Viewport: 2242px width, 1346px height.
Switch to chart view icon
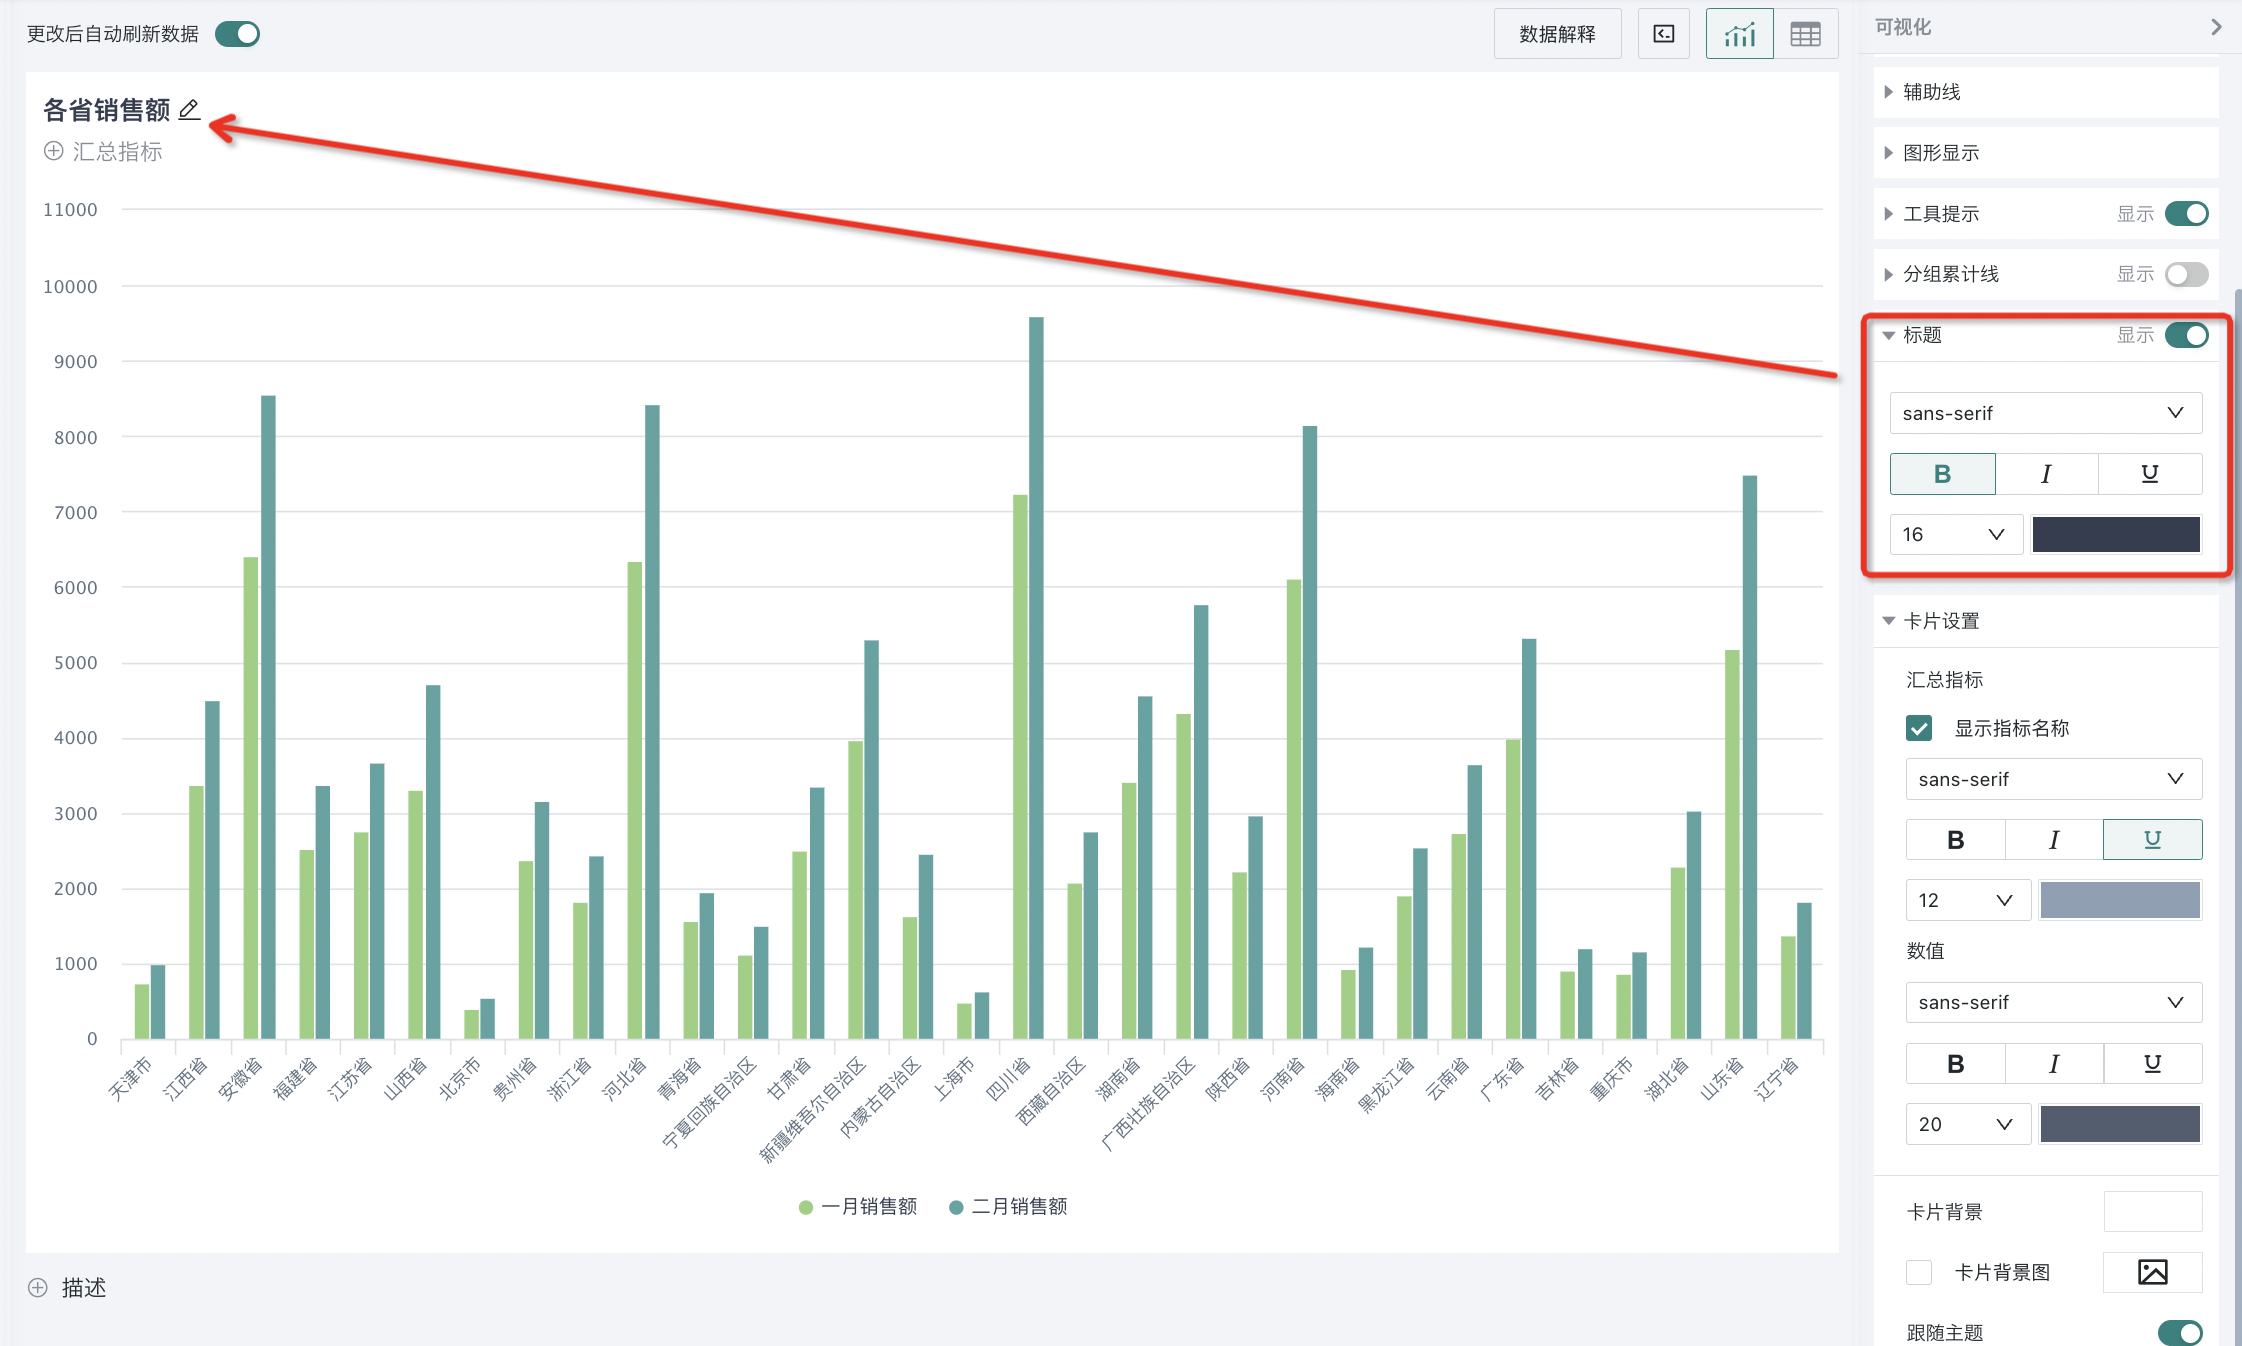pyautogui.click(x=1739, y=34)
